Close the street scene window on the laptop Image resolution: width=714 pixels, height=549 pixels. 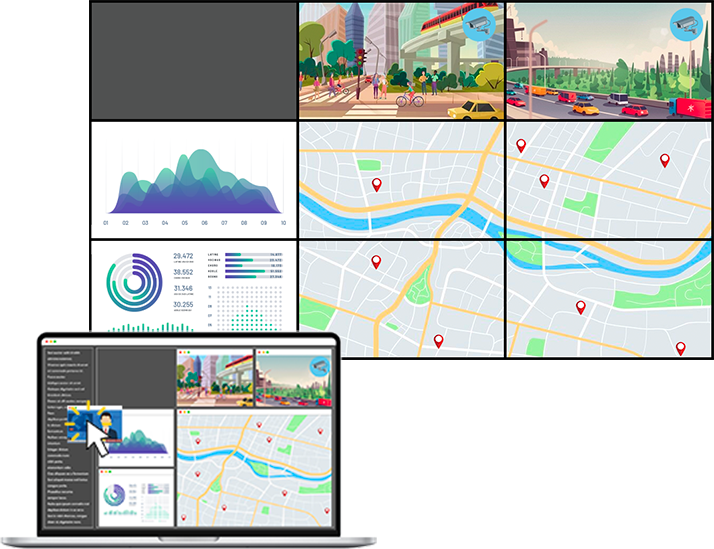coord(181,353)
